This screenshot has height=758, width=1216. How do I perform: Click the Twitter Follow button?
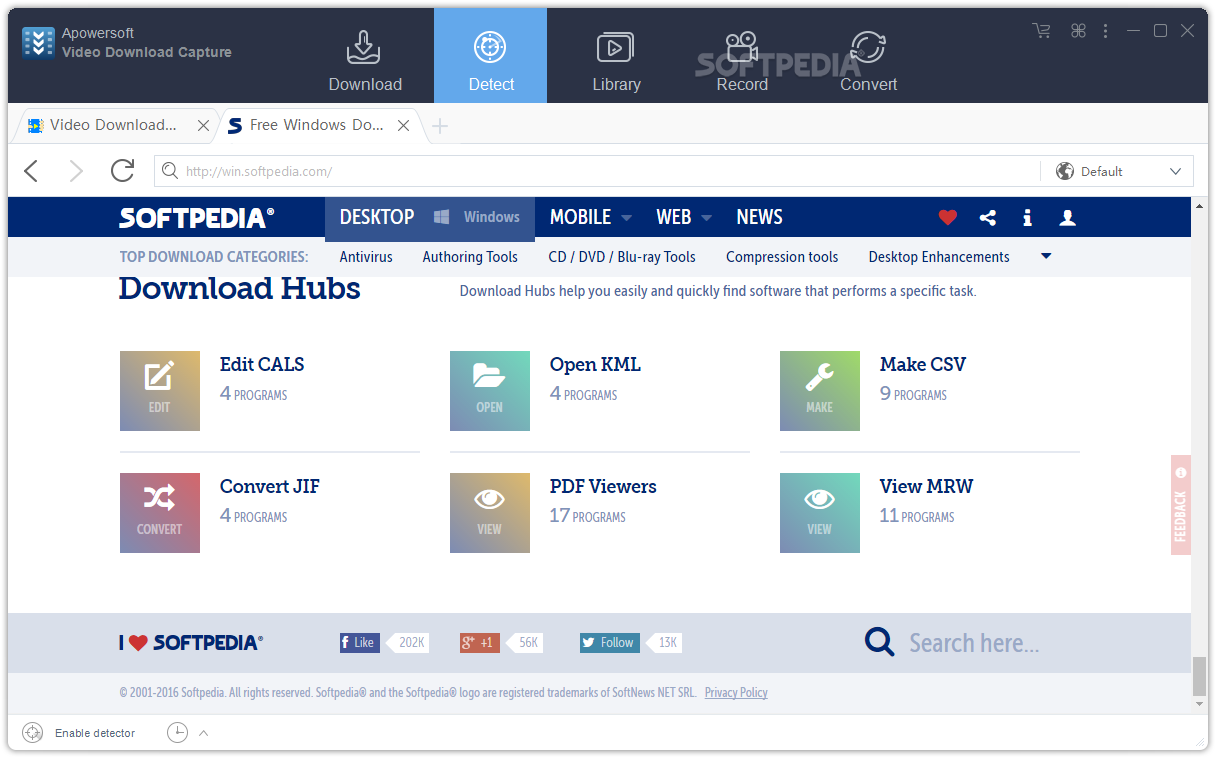(610, 642)
